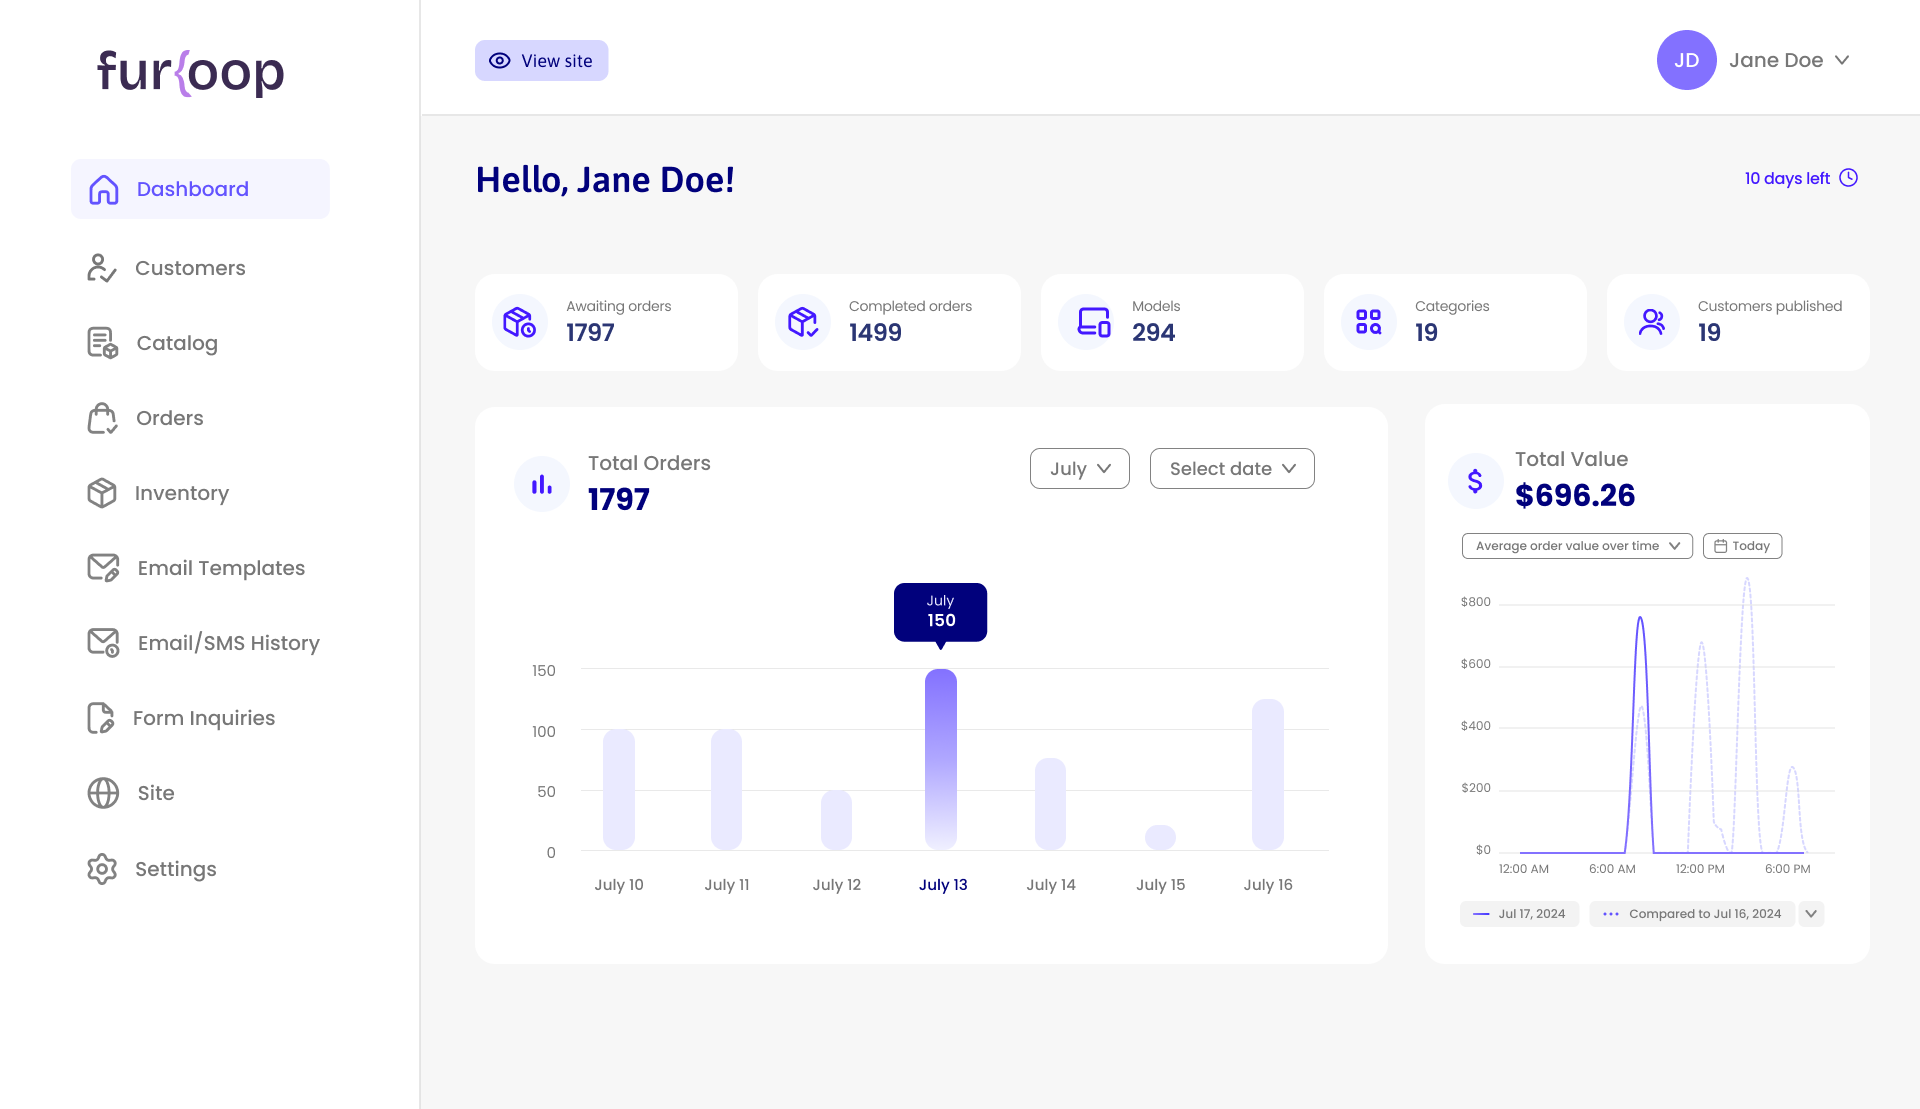Open the Jane Doe account dropdown chevron
The width and height of the screenshot is (1920, 1109).
[1842, 60]
